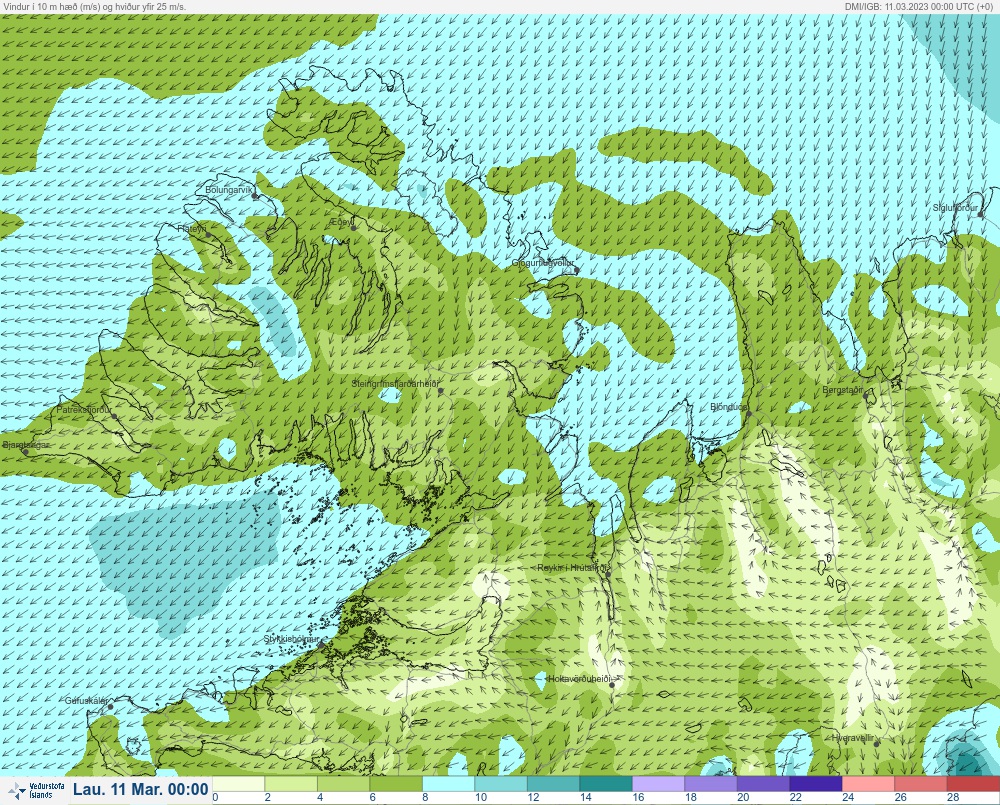
Task: Select the Bolungarvík station label
Action: click(x=229, y=190)
